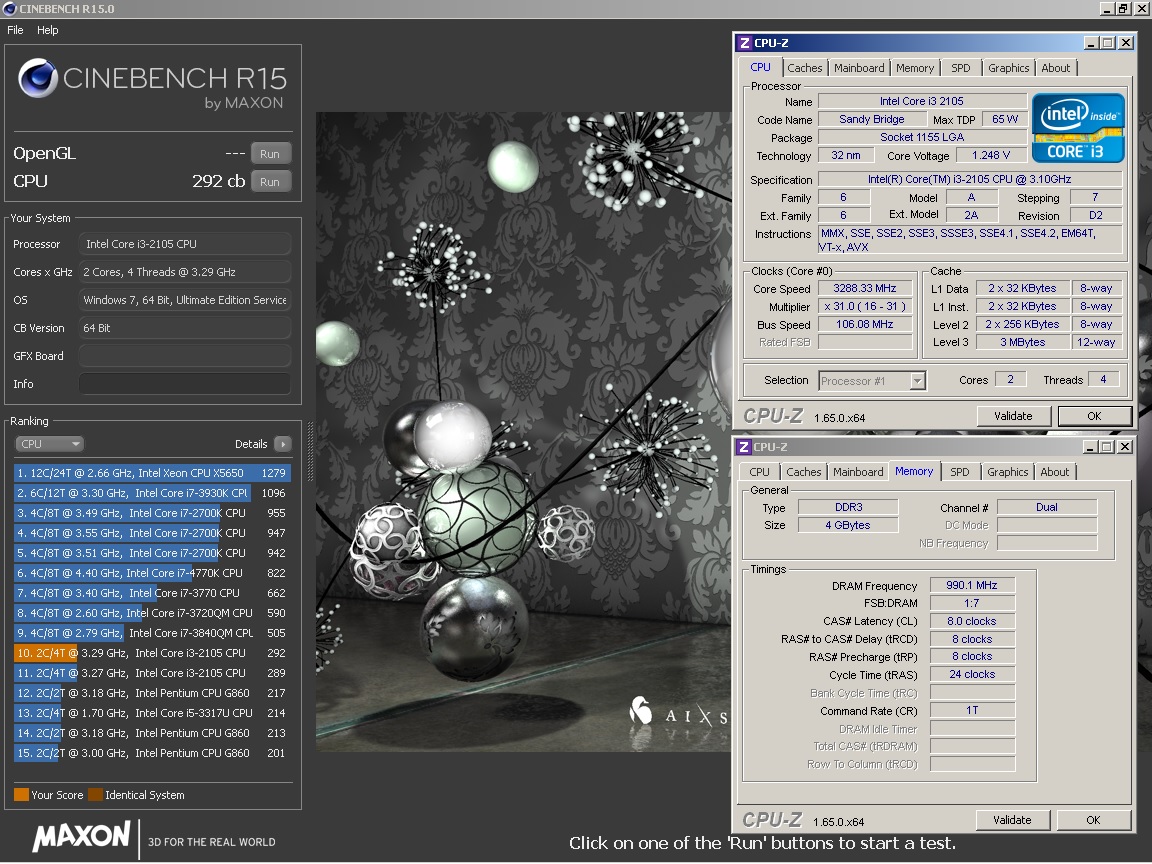Run the OpenGL benchmark test
This screenshot has width=1152, height=864.
click(270, 154)
